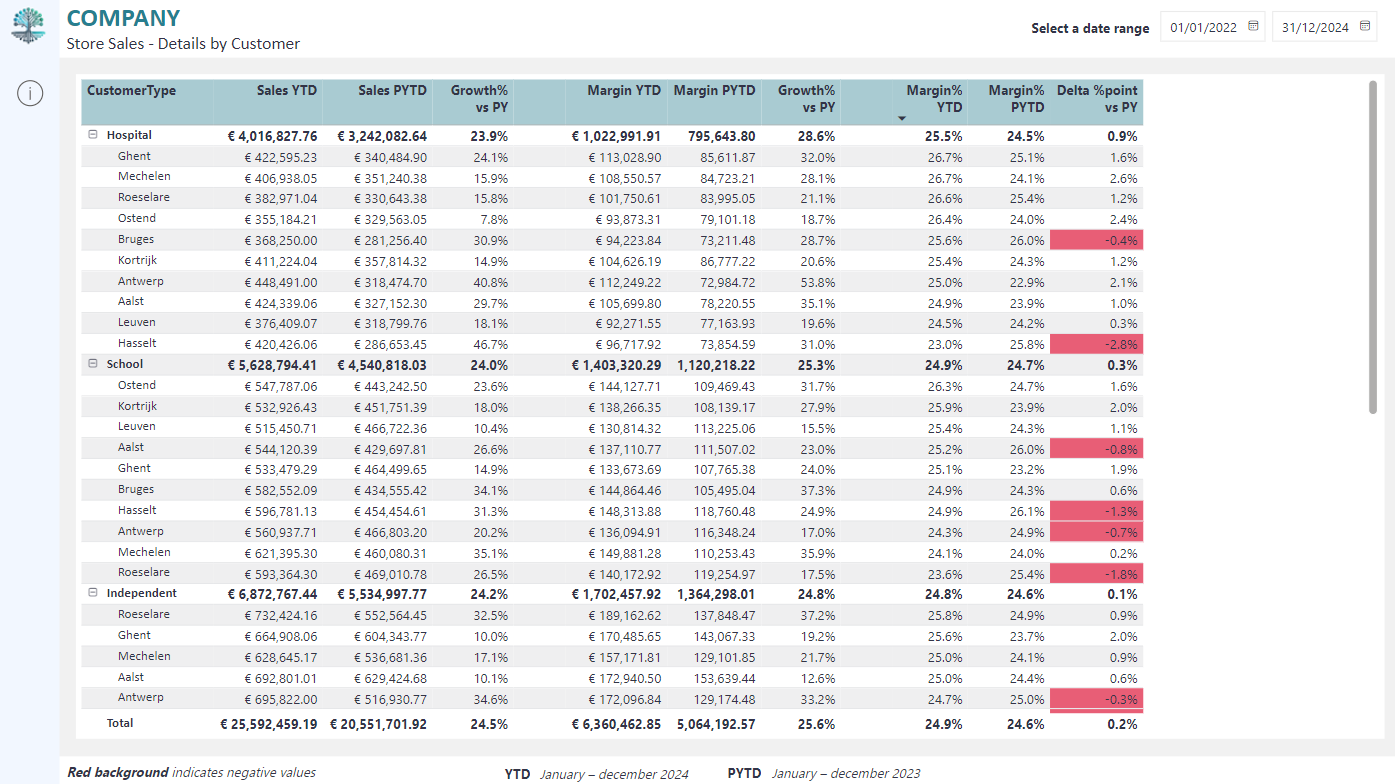Viewport: 1395px width, 784px height.
Task: Open calendar picker for end date
Action: [x=1365, y=27]
